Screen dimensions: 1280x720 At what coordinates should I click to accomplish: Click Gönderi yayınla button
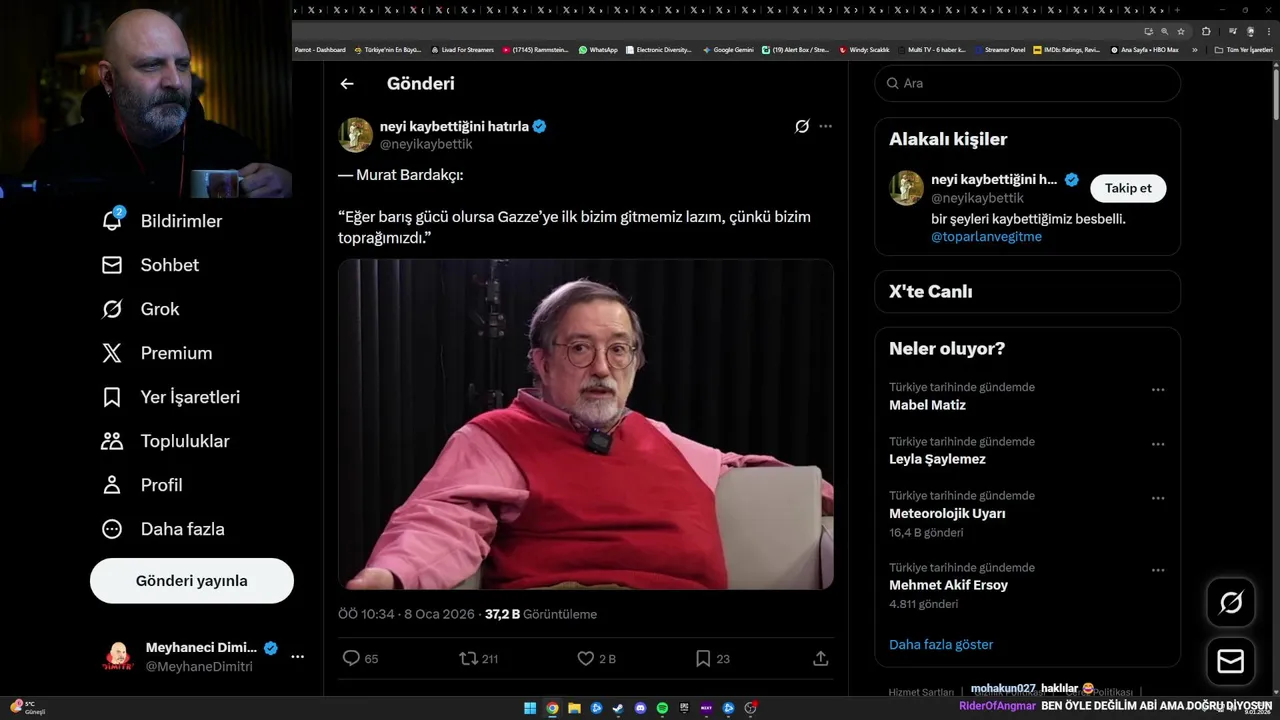[192, 581]
